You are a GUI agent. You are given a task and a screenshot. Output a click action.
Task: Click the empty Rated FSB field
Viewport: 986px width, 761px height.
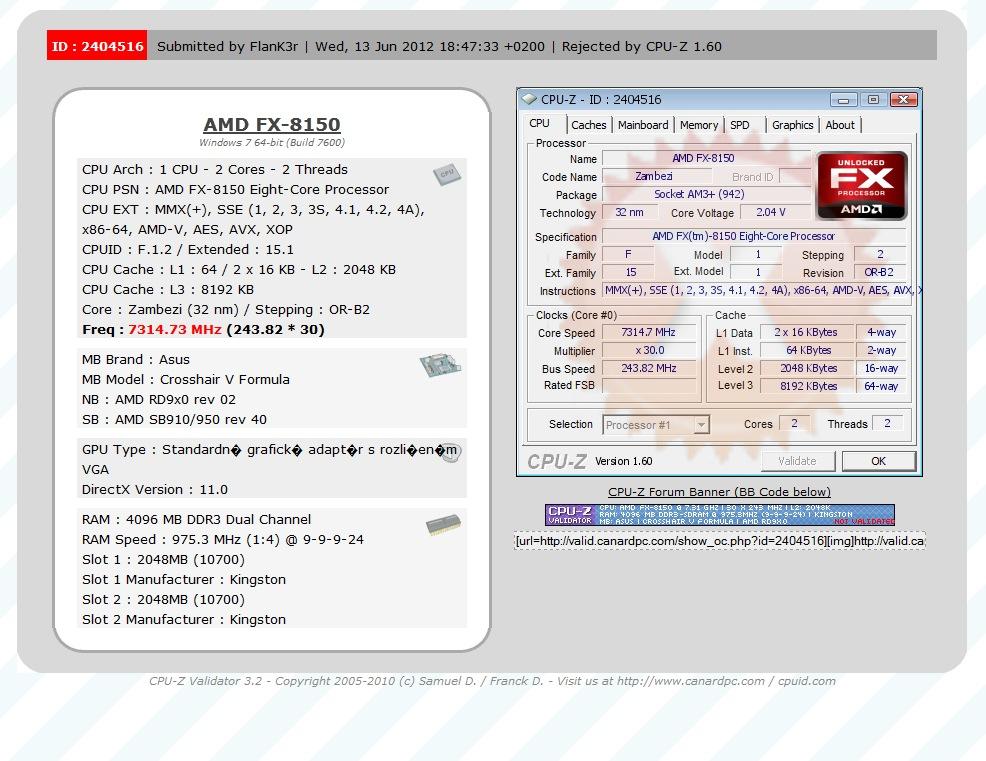tap(649, 386)
